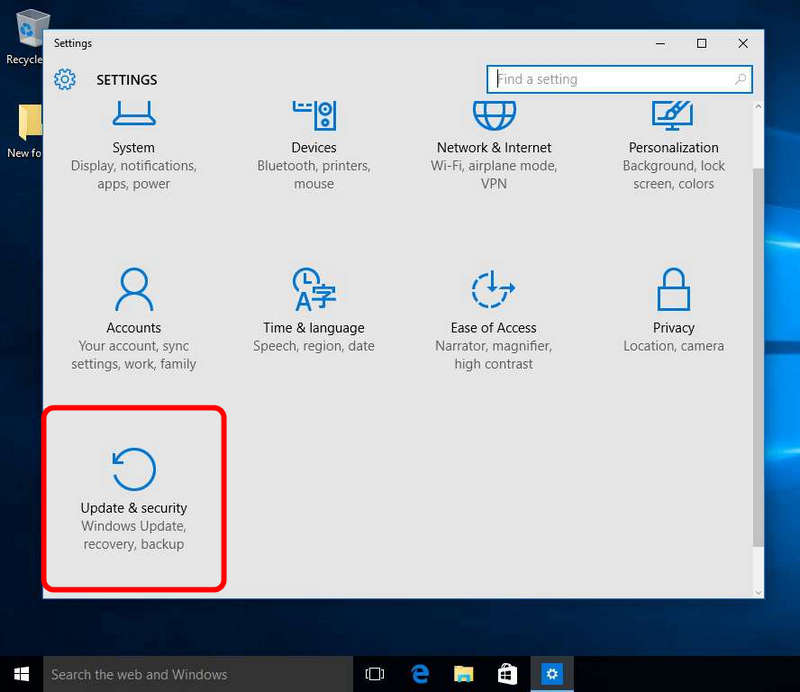Screen dimensions: 800x692
Task: Click 'Background, lock screen, colors' description
Action: click(673, 175)
